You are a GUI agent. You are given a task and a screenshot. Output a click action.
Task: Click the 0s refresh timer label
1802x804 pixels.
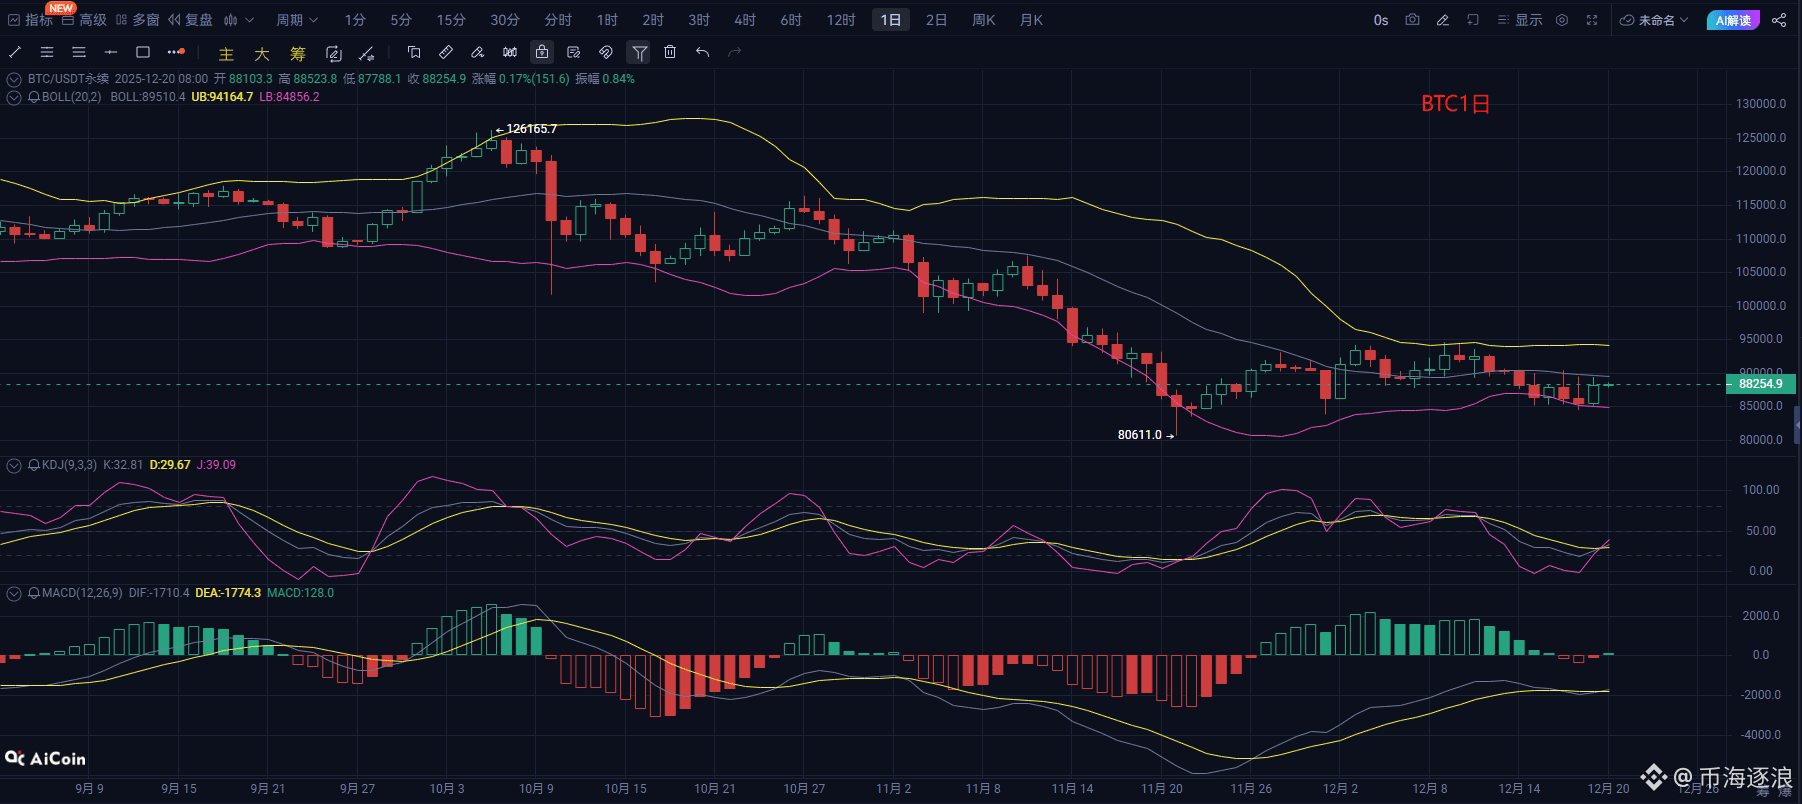coord(1381,20)
